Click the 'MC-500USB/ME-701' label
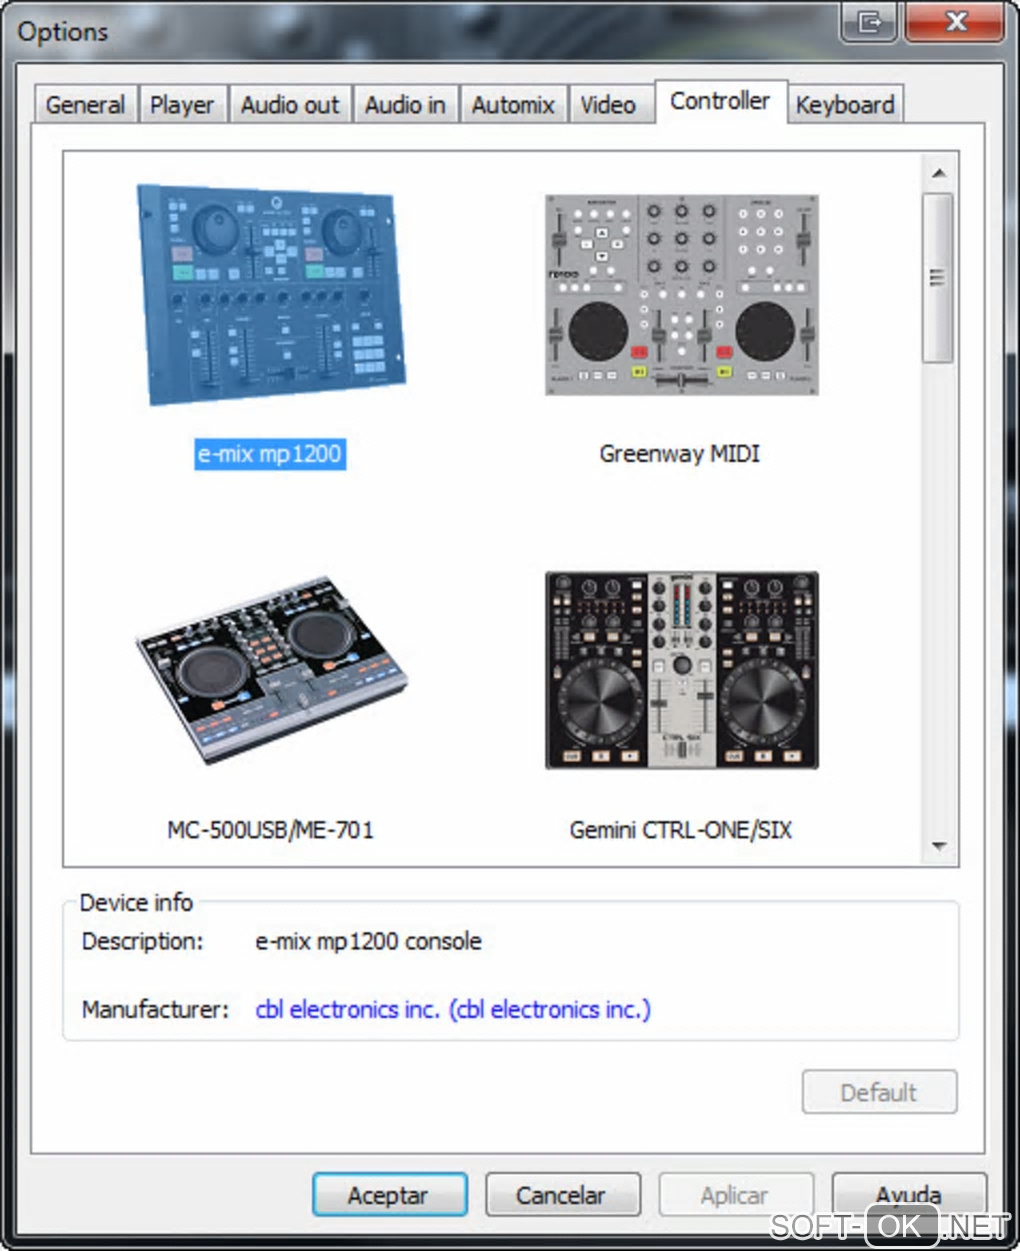Screen dimensions: 1020x1251 tap(270, 830)
